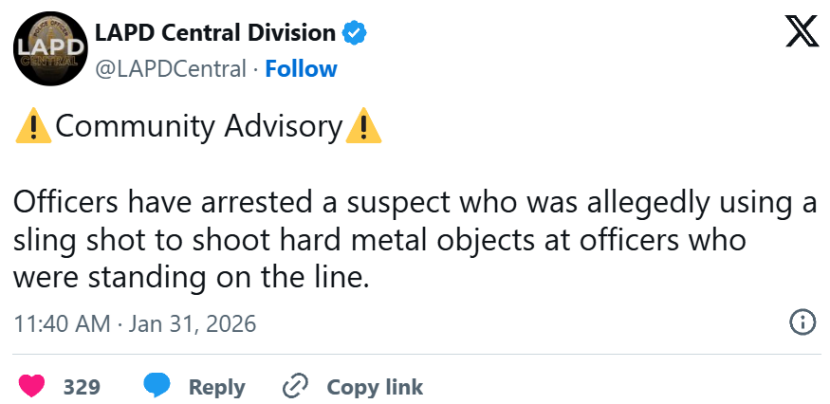Click the Community Advisory heading text
The width and height of the screenshot is (830, 404).
click(x=199, y=128)
